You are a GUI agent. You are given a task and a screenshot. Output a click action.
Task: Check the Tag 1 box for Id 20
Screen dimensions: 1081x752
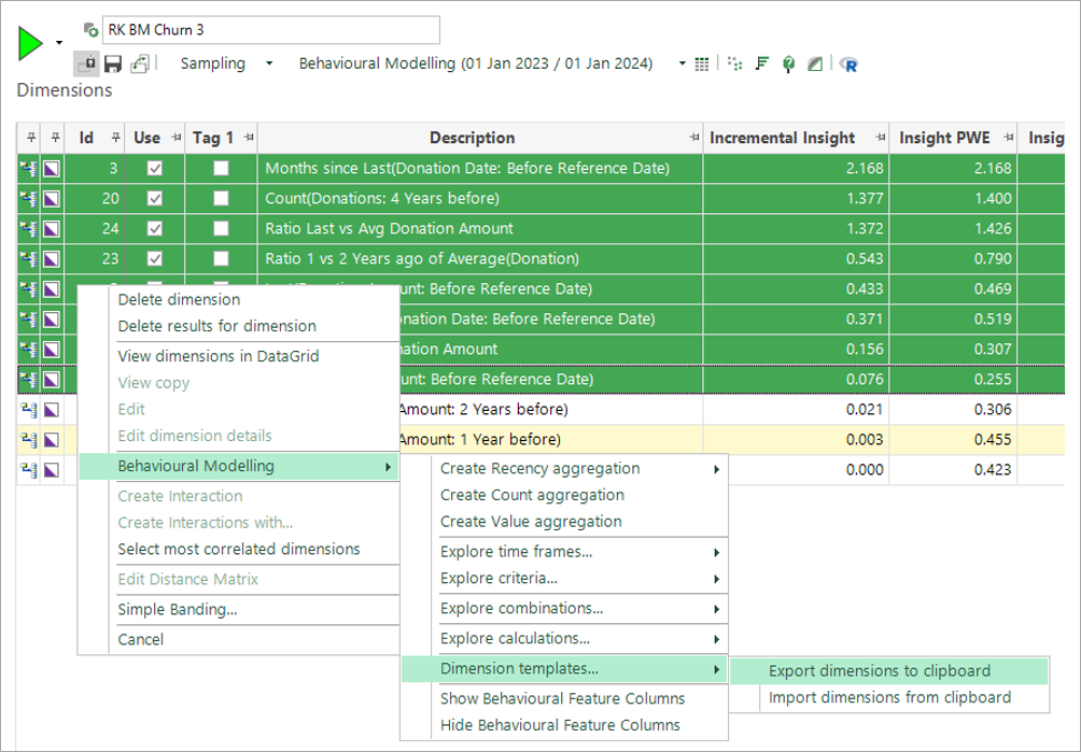(221, 199)
